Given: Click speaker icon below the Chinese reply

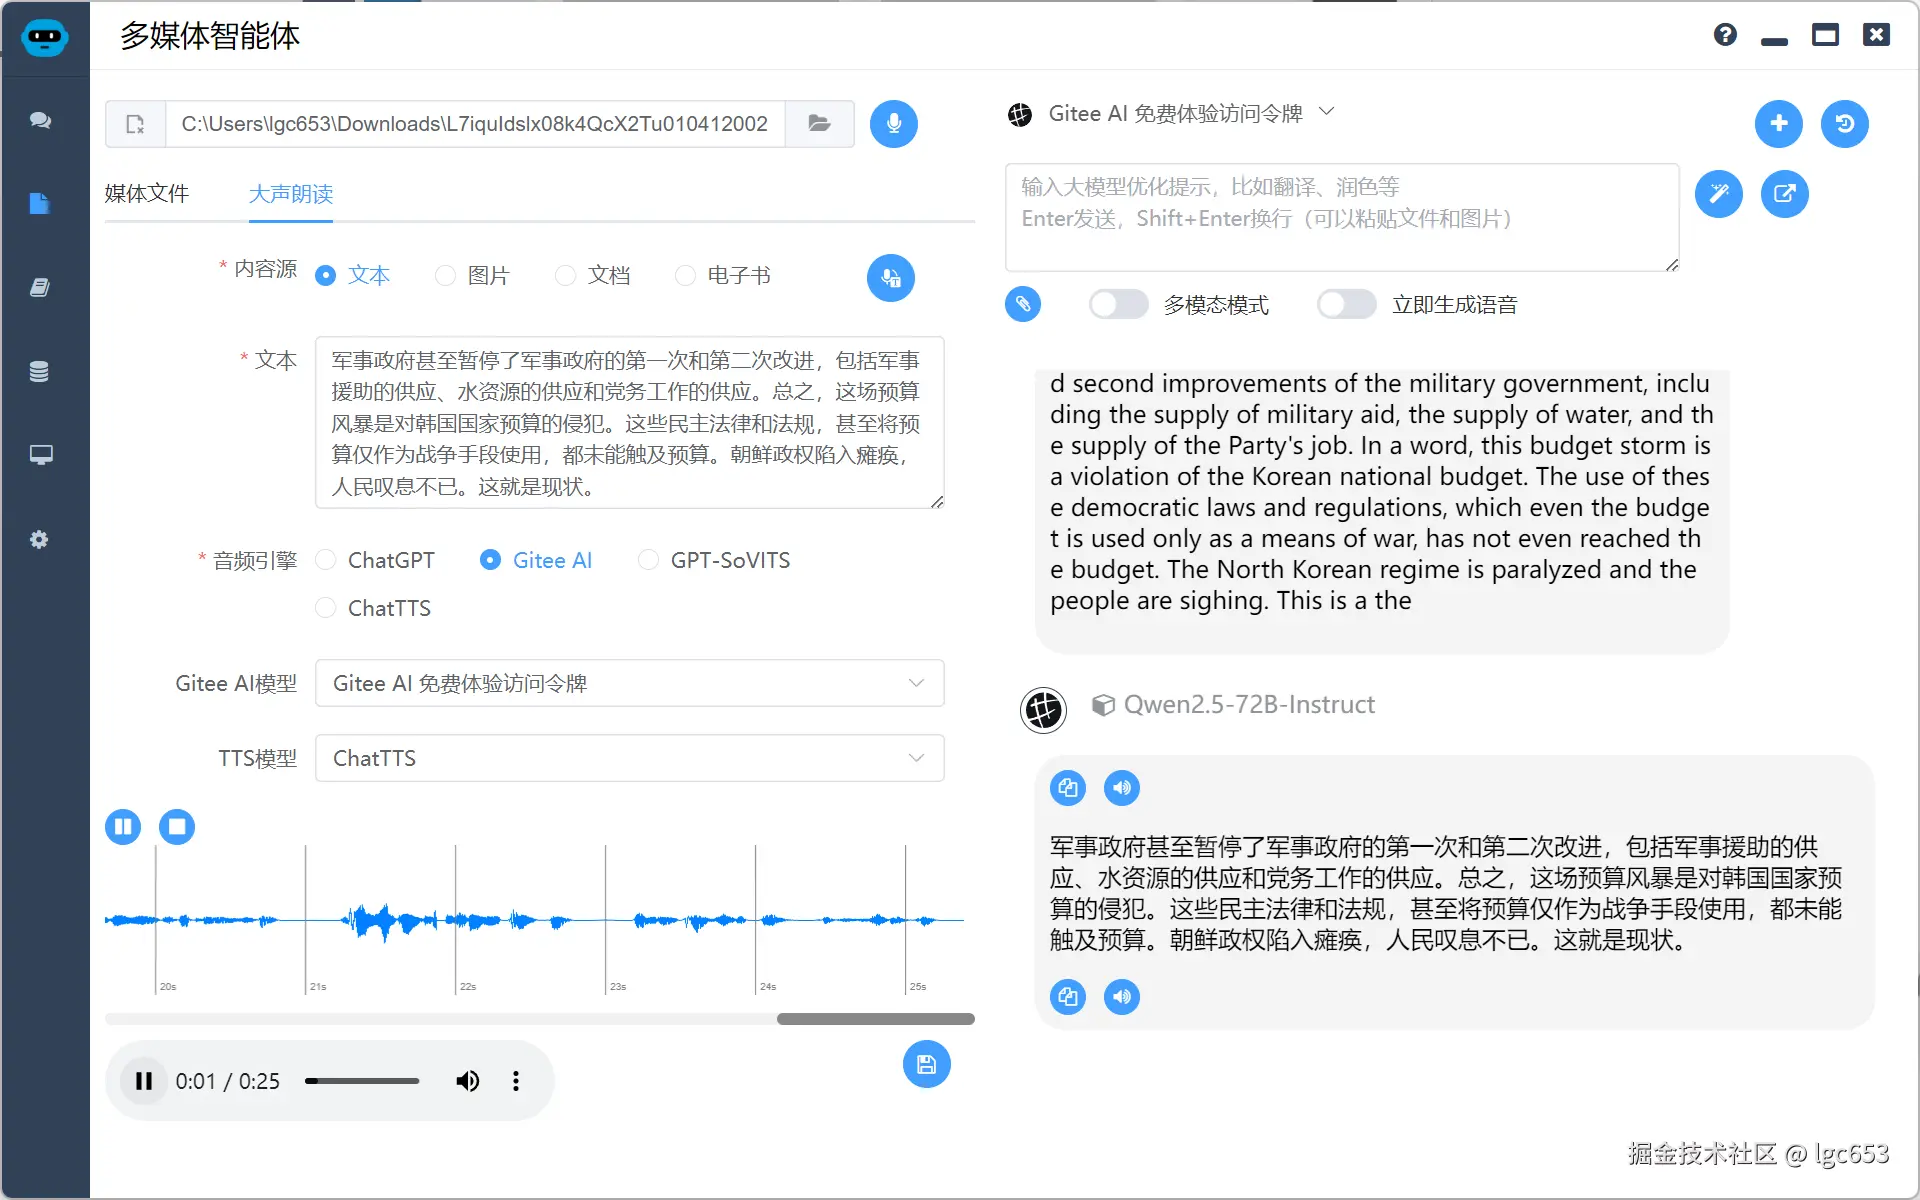Looking at the screenshot, I should [1121, 997].
